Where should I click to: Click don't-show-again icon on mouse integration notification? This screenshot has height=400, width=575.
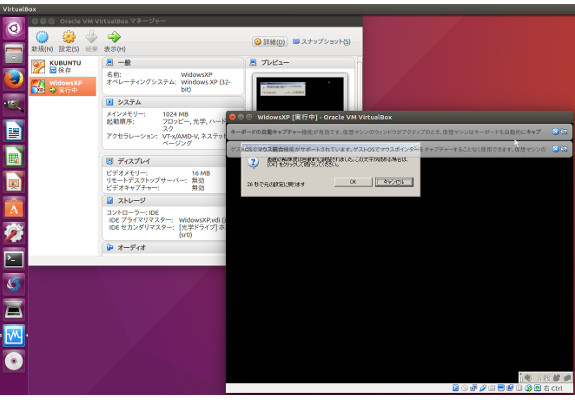click(564, 149)
